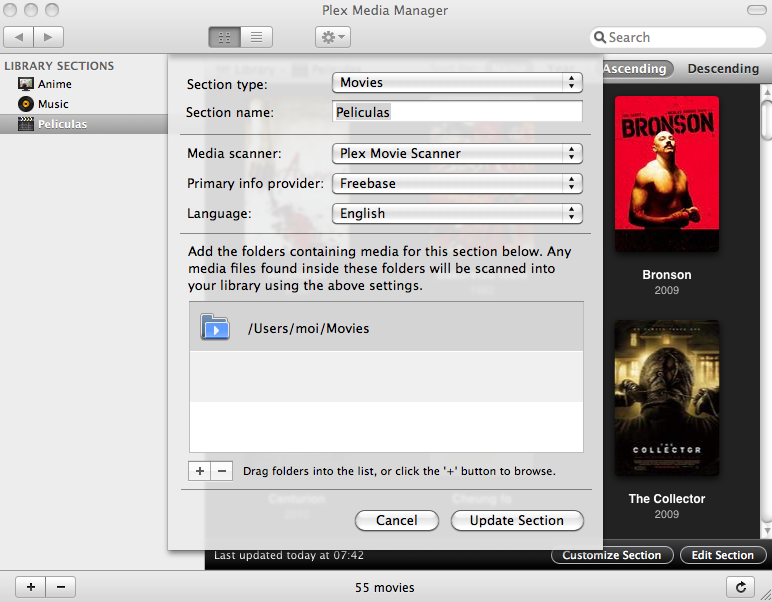Image resolution: width=772 pixels, height=602 pixels.
Task: Edit the Section name field
Action: point(457,112)
